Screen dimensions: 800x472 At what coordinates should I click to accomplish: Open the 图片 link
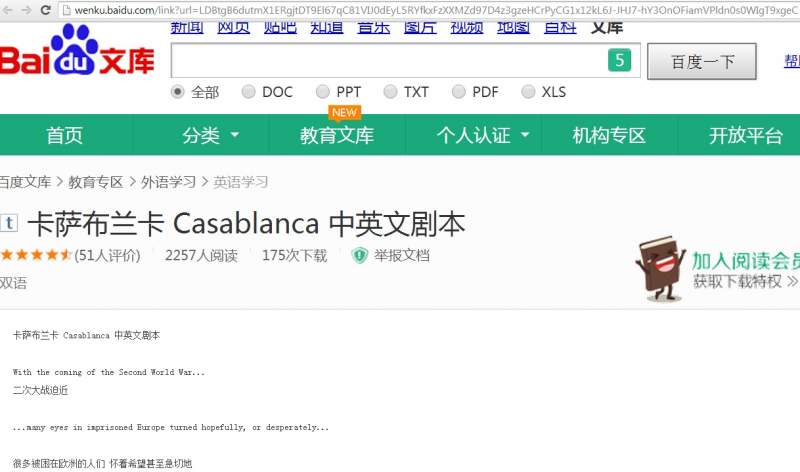[420, 28]
